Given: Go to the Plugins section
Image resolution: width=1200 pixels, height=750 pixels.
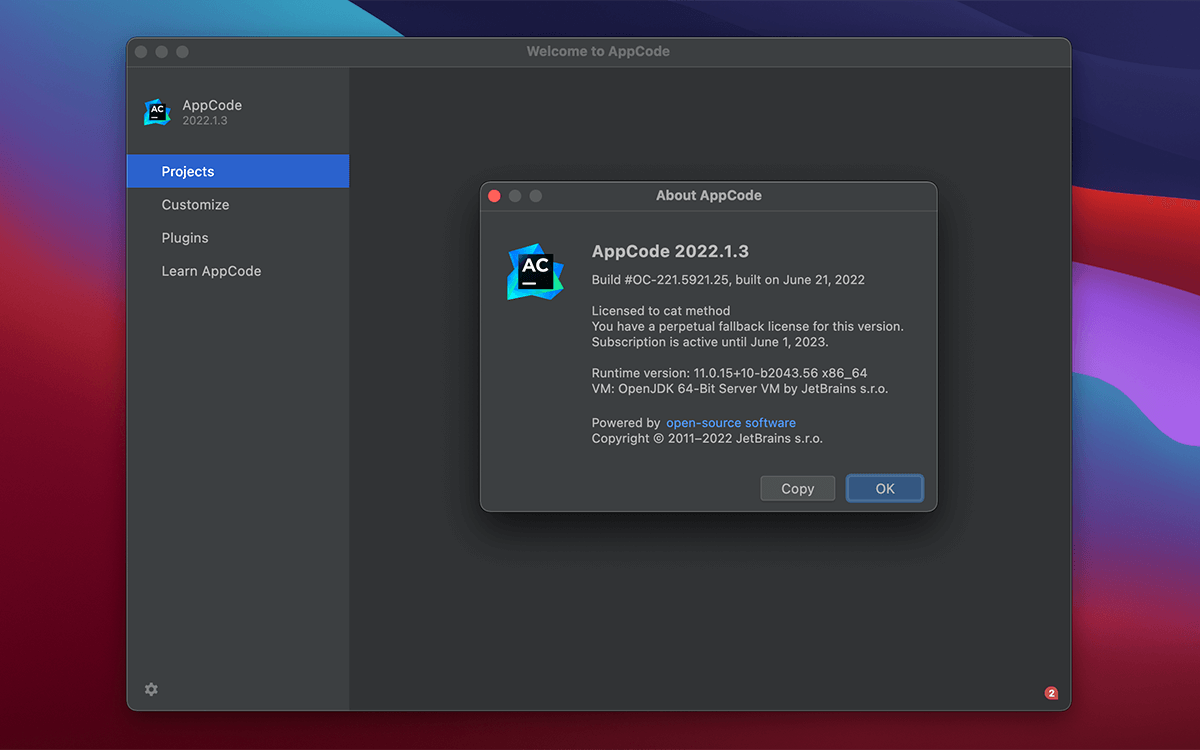Looking at the screenshot, I should click(238, 238).
